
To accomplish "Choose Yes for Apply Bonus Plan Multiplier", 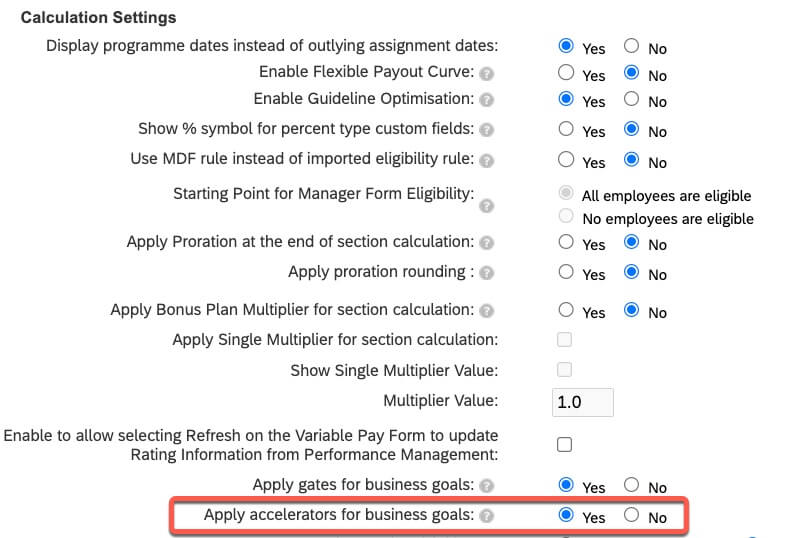I will click(566, 309).
